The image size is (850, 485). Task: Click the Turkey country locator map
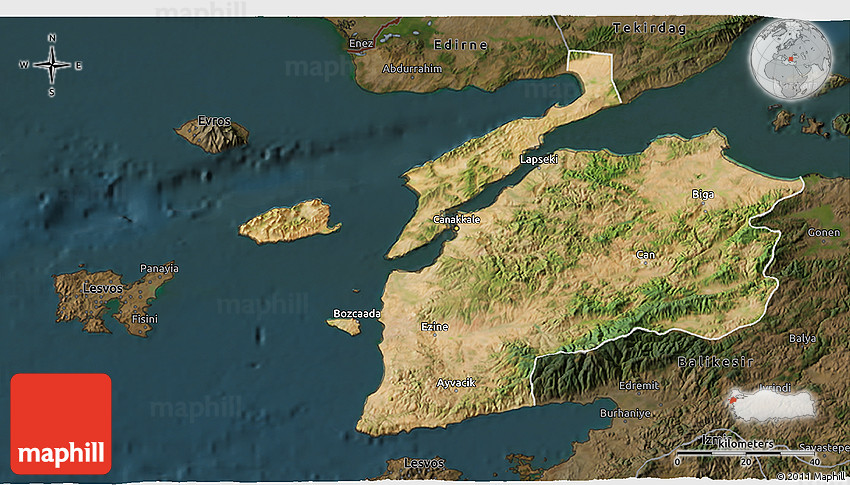(x=772, y=402)
